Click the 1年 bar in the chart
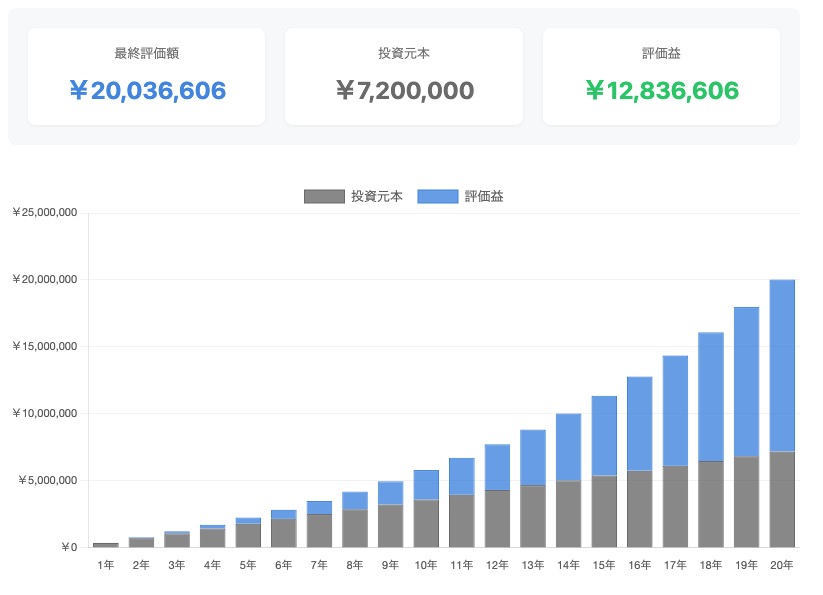The image size is (823, 595). click(x=106, y=544)
